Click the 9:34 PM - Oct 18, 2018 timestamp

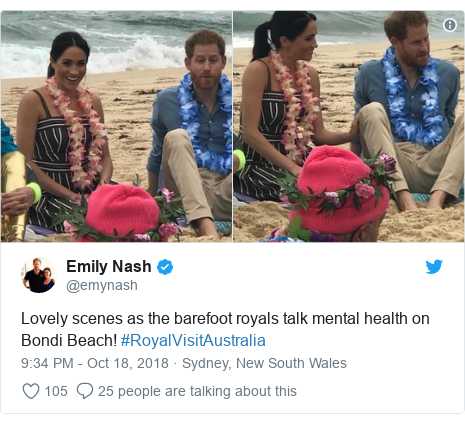pos(95,363)
